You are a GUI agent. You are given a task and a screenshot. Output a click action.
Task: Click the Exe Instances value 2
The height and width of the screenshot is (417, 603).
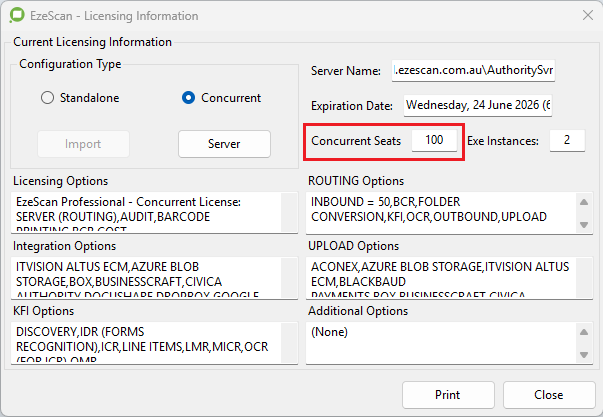click(x=567, y=140)
